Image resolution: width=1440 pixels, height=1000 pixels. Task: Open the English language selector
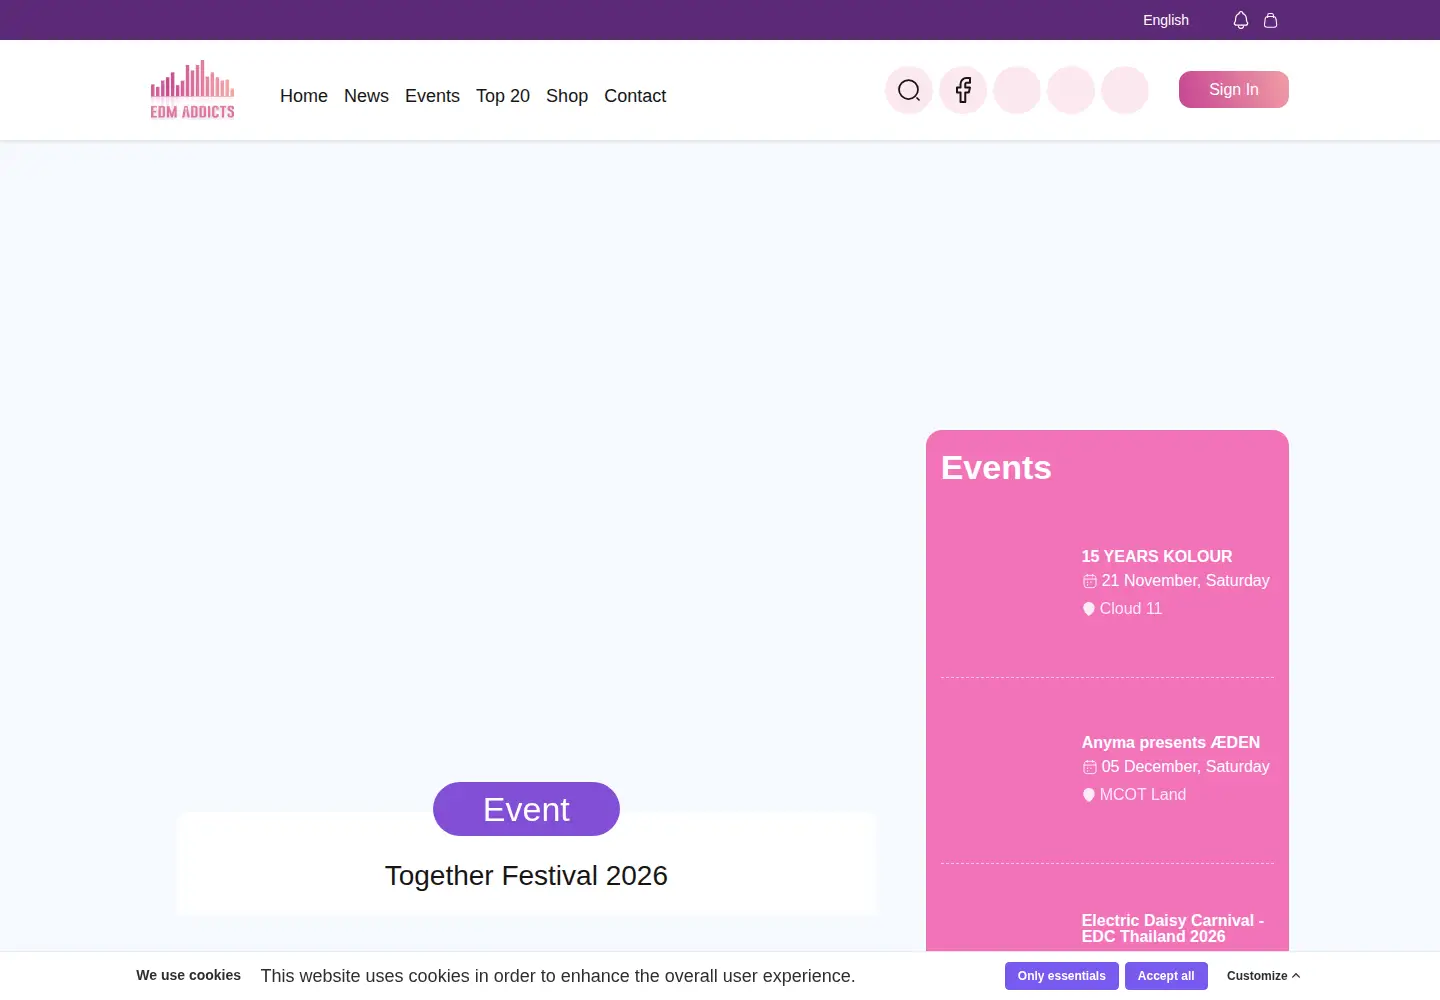pyautogui.click(x=1166, y=20)
